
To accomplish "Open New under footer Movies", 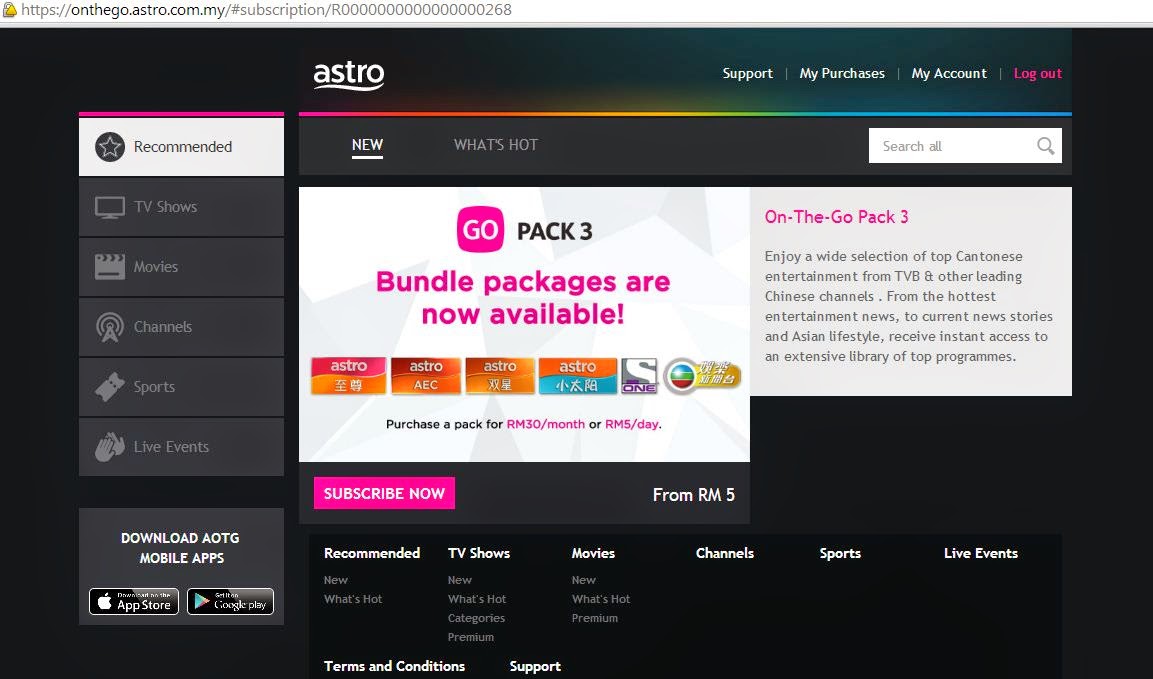I will click(584, 580).
